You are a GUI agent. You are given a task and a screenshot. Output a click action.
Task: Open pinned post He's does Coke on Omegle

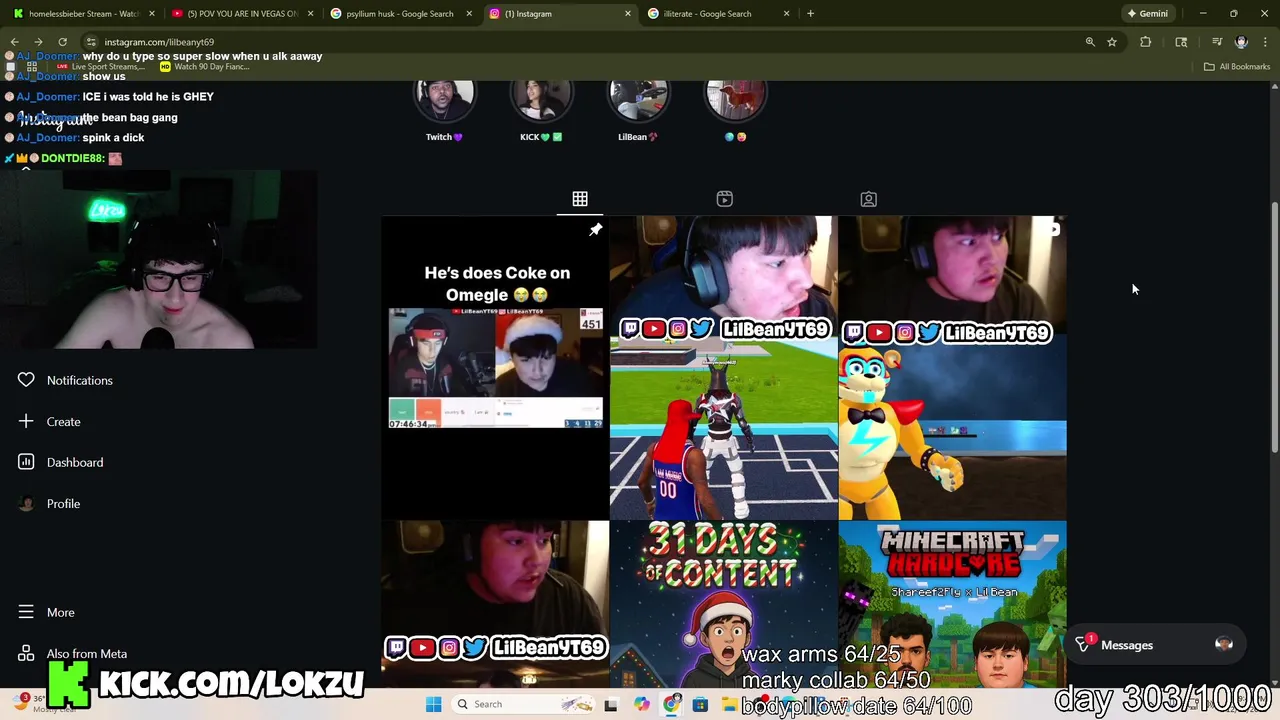(495, 367)
